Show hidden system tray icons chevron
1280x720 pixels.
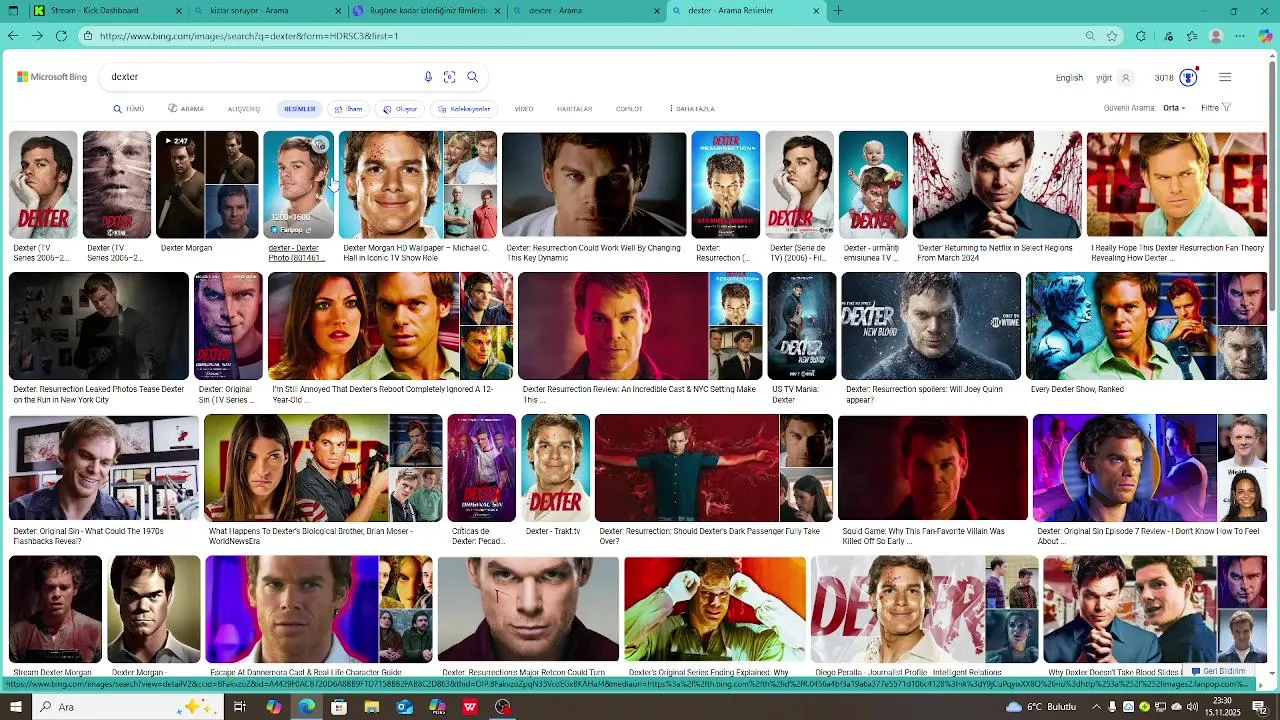(x=1095, y=707)
